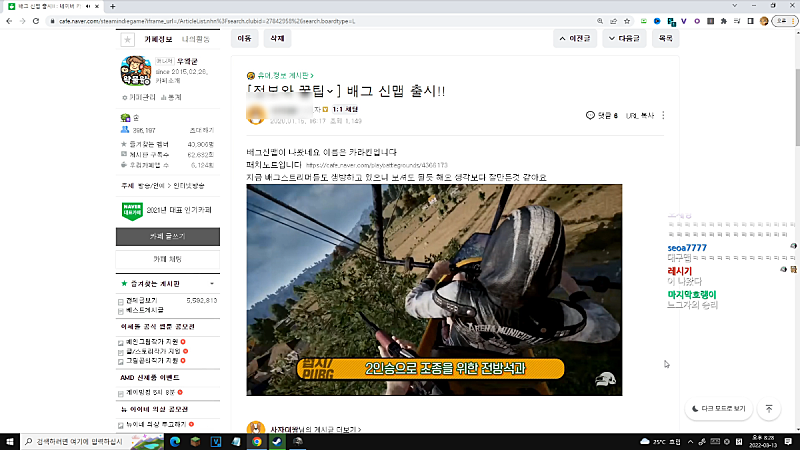Open the 메인그림작가 지원 board
The image size is (800, 450).
(152, 342)
